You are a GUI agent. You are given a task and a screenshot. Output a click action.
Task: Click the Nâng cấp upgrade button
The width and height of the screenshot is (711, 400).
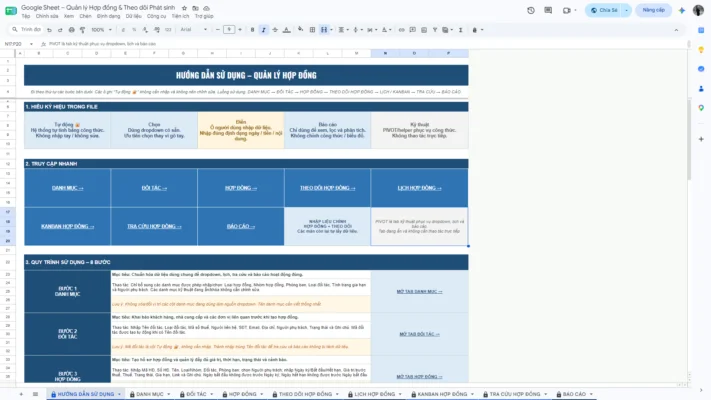pyautogui.click(x=653, y=10)
